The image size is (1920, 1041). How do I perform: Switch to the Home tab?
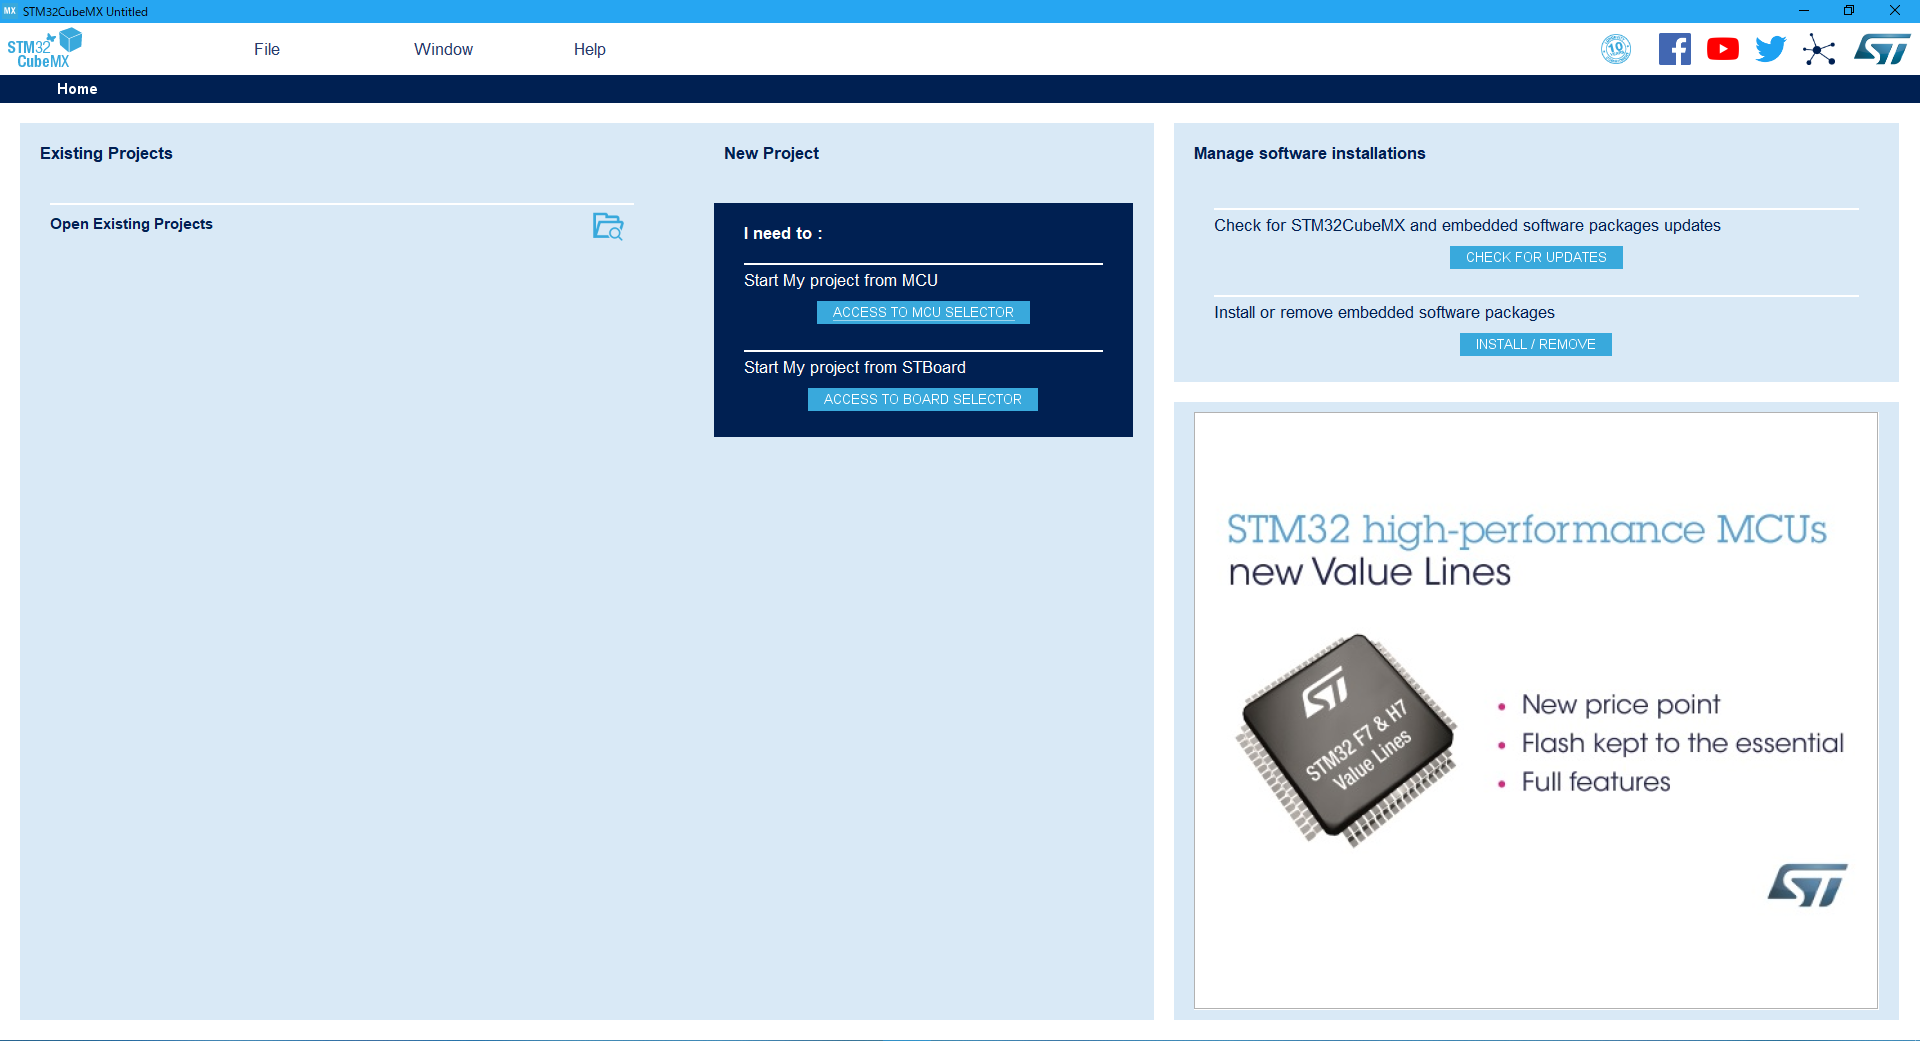click(77, 89)
